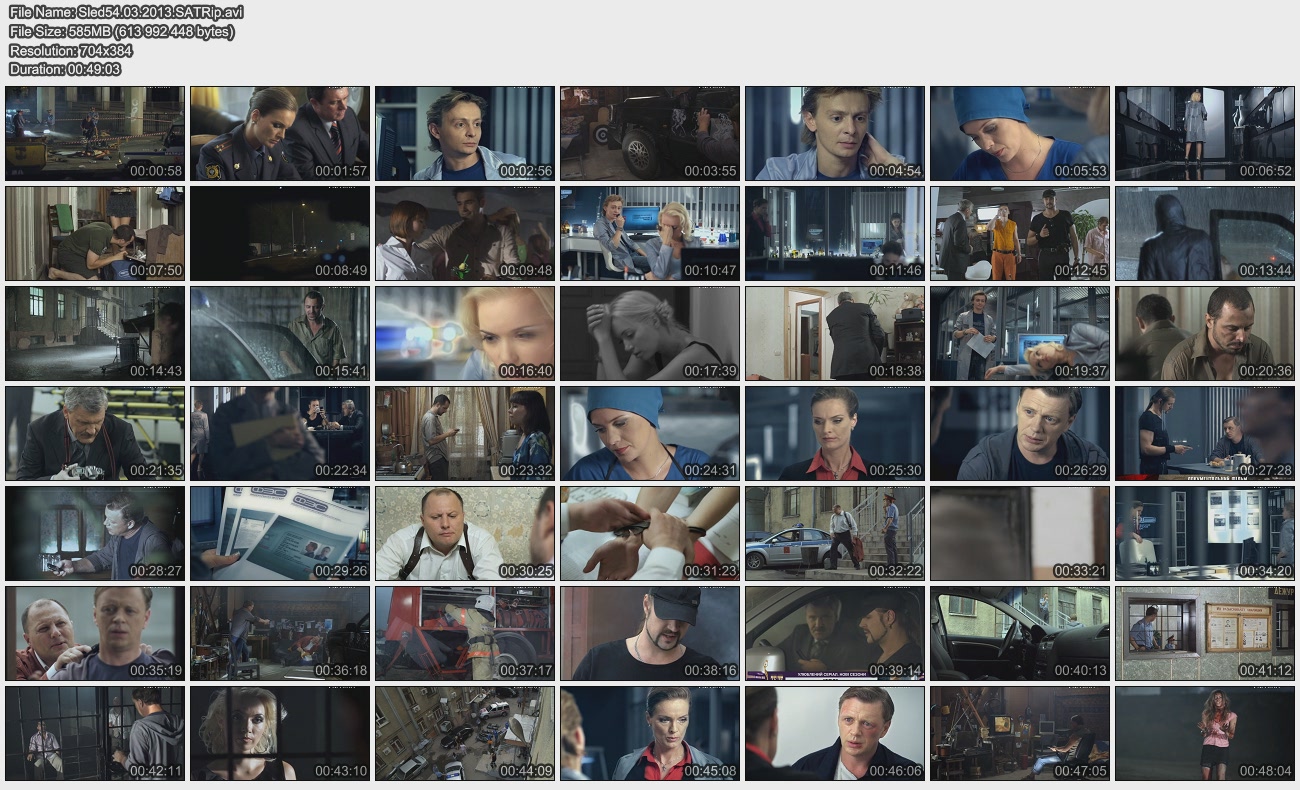Select the aerial street frame at 00:44:09
The image size is (1300, 790).
click(465, 733)
